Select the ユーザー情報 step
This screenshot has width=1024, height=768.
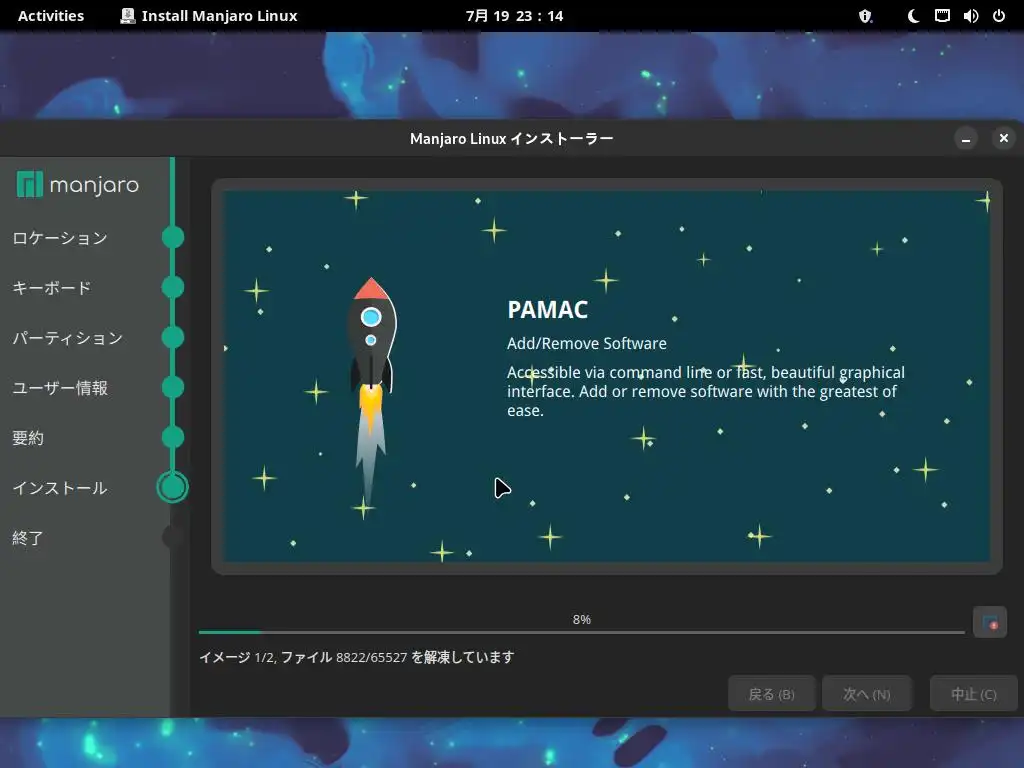click(x=60, y=388)
